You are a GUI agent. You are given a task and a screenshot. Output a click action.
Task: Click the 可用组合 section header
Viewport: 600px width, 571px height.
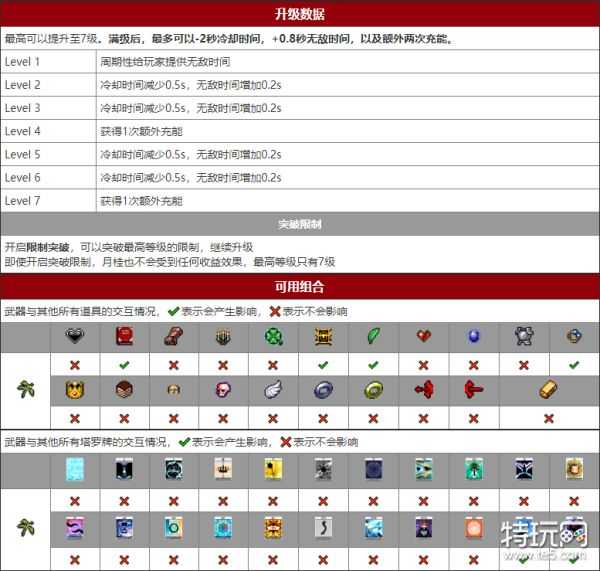(299, 287)
